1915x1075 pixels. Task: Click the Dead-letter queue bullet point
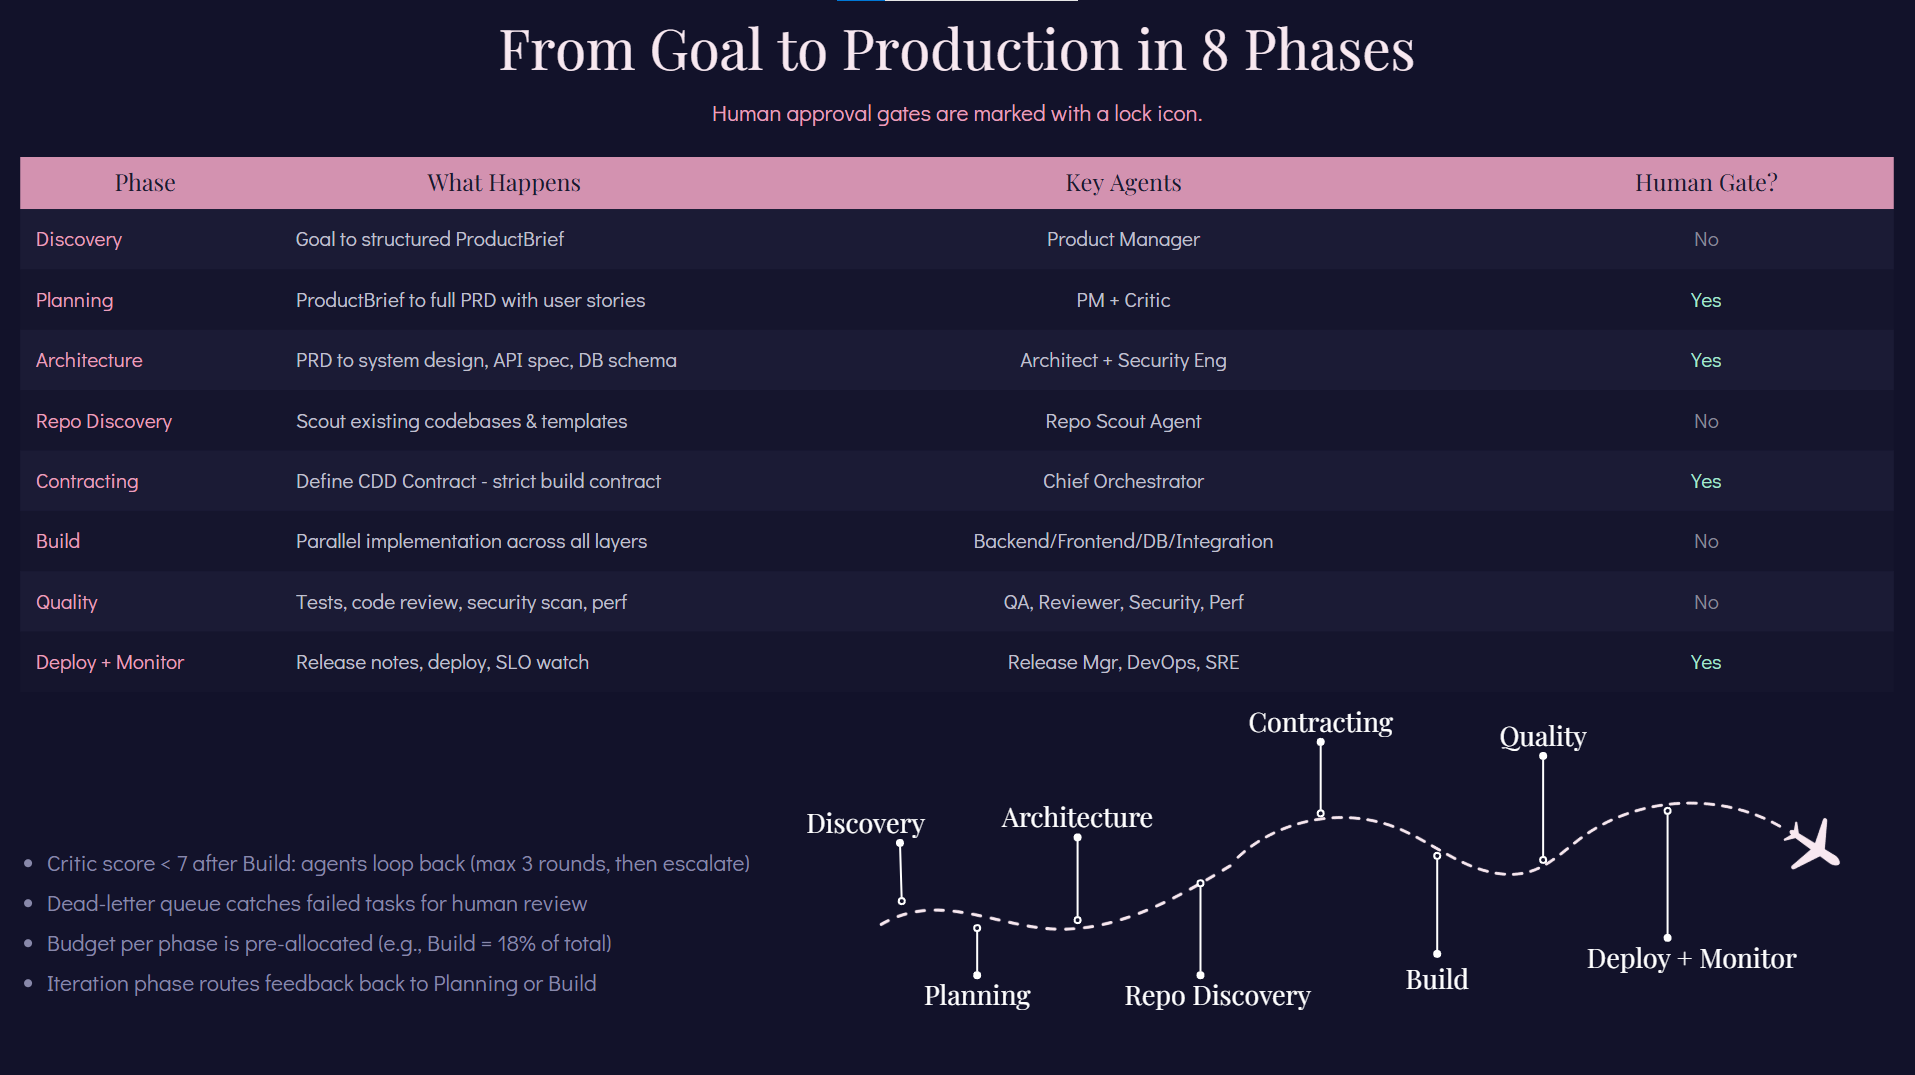coord(317,903)
